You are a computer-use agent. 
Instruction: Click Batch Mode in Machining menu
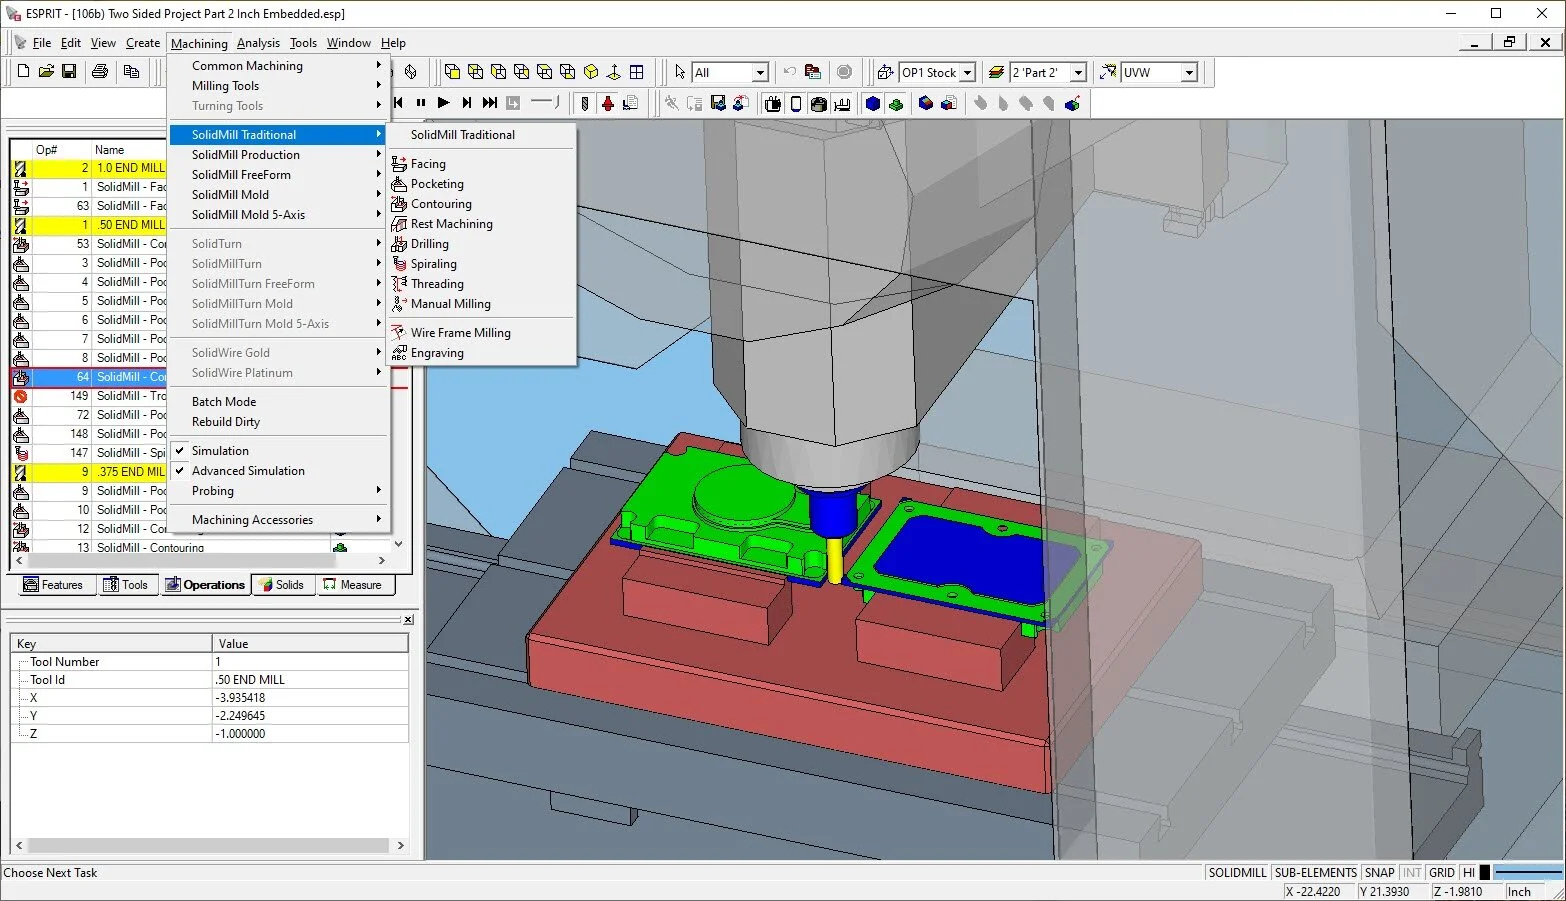point(278,402)
